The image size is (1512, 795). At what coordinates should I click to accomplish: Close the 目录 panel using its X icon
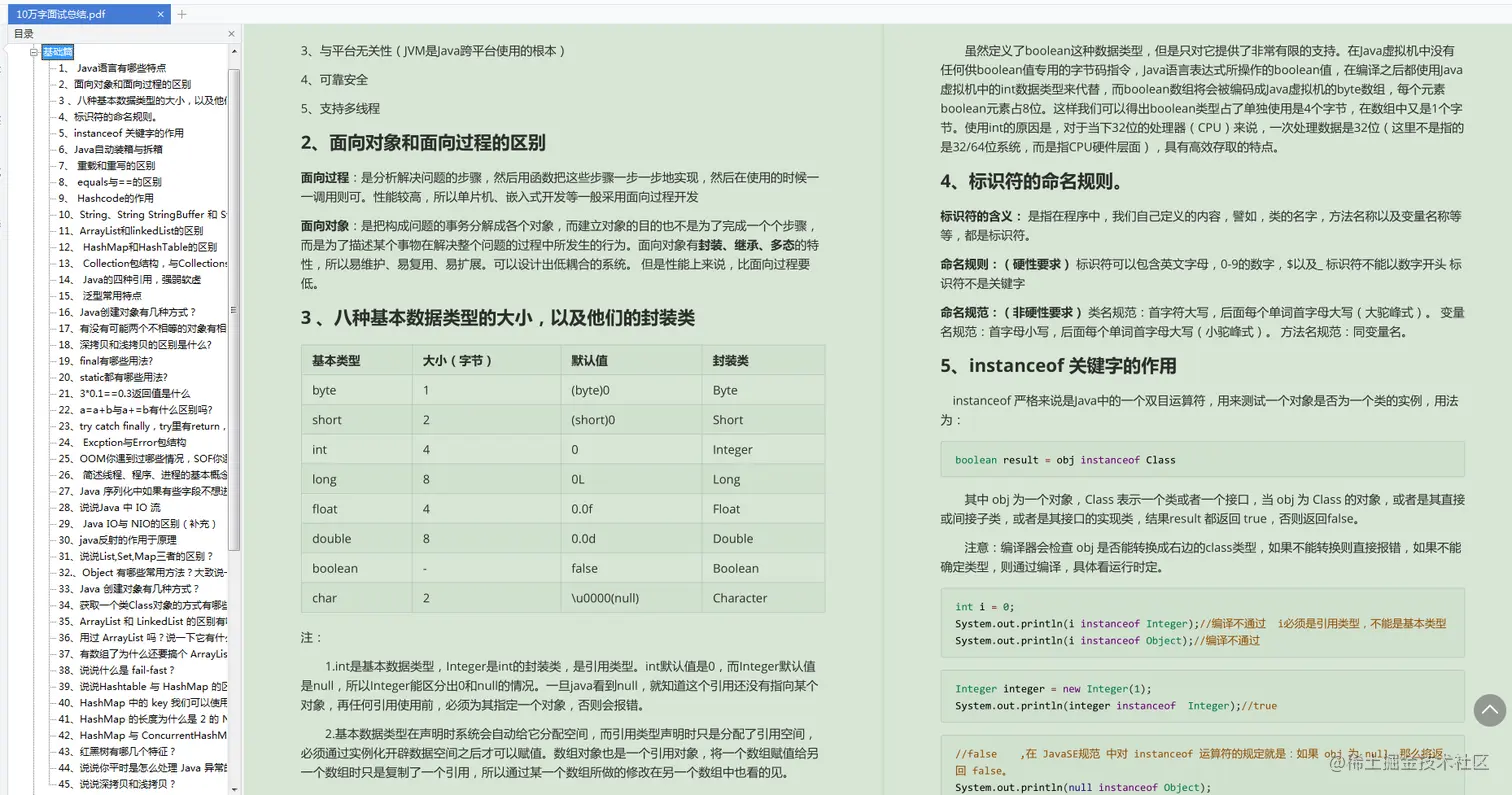click(231, 32)
